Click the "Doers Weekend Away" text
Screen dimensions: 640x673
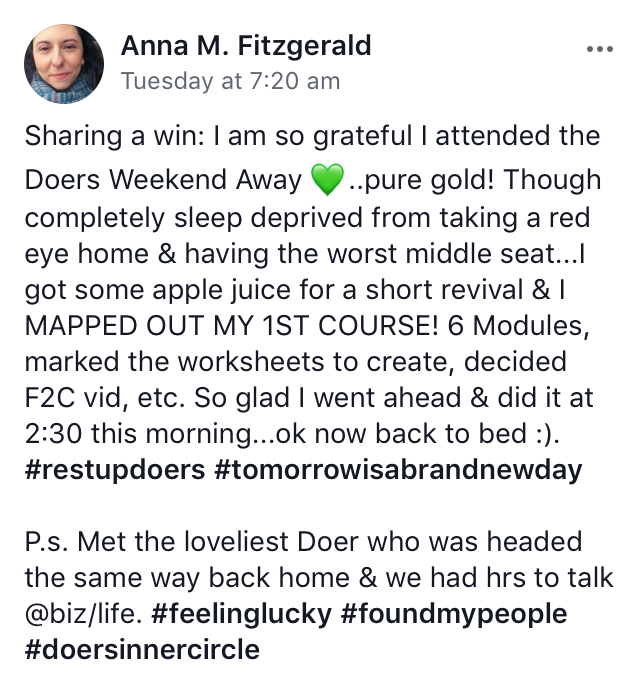(162, 181)
